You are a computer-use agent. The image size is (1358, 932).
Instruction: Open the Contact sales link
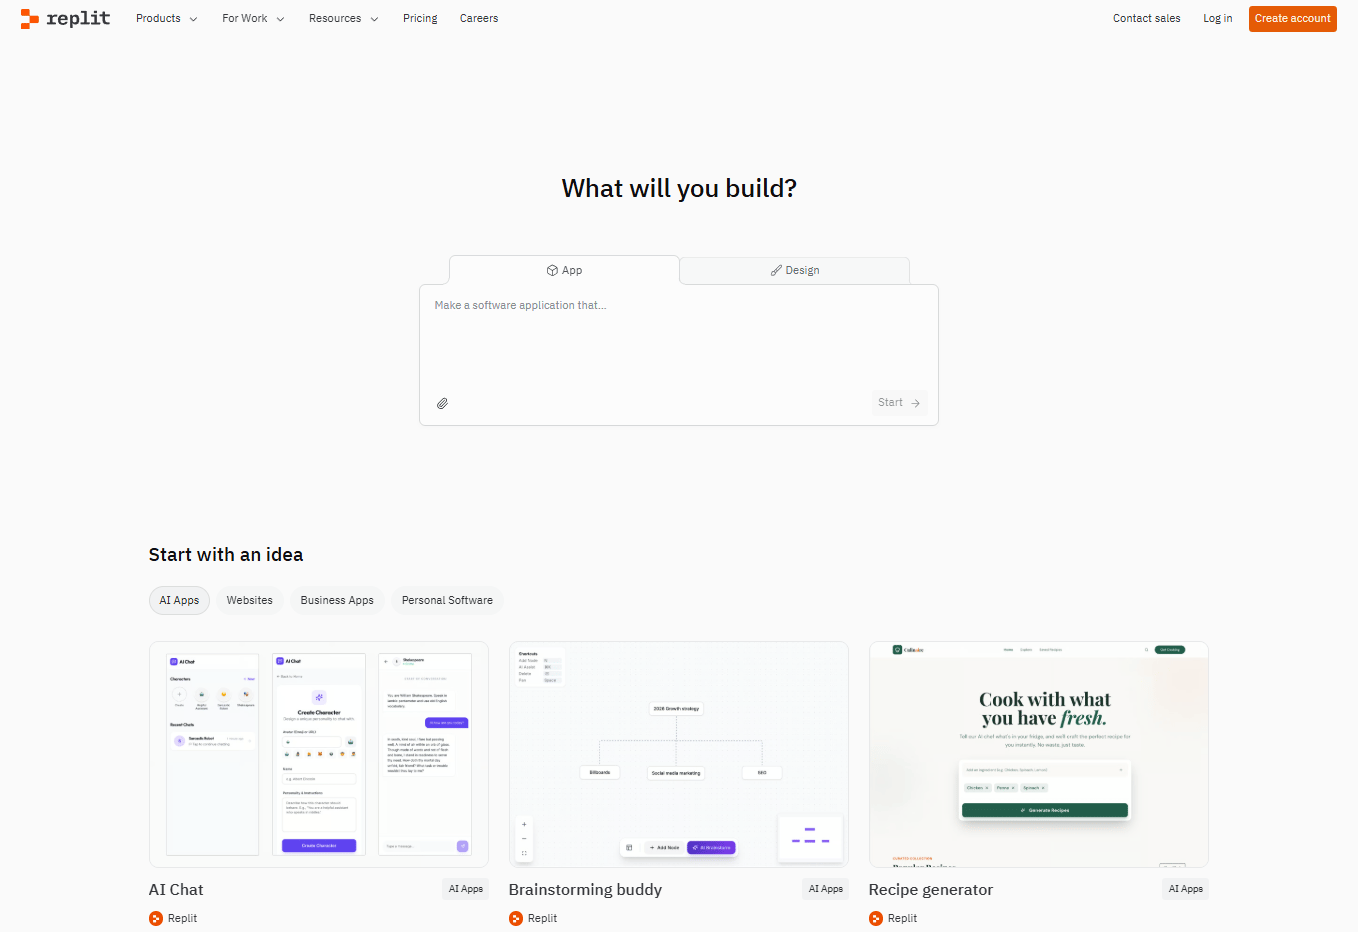pos(1146,18)
